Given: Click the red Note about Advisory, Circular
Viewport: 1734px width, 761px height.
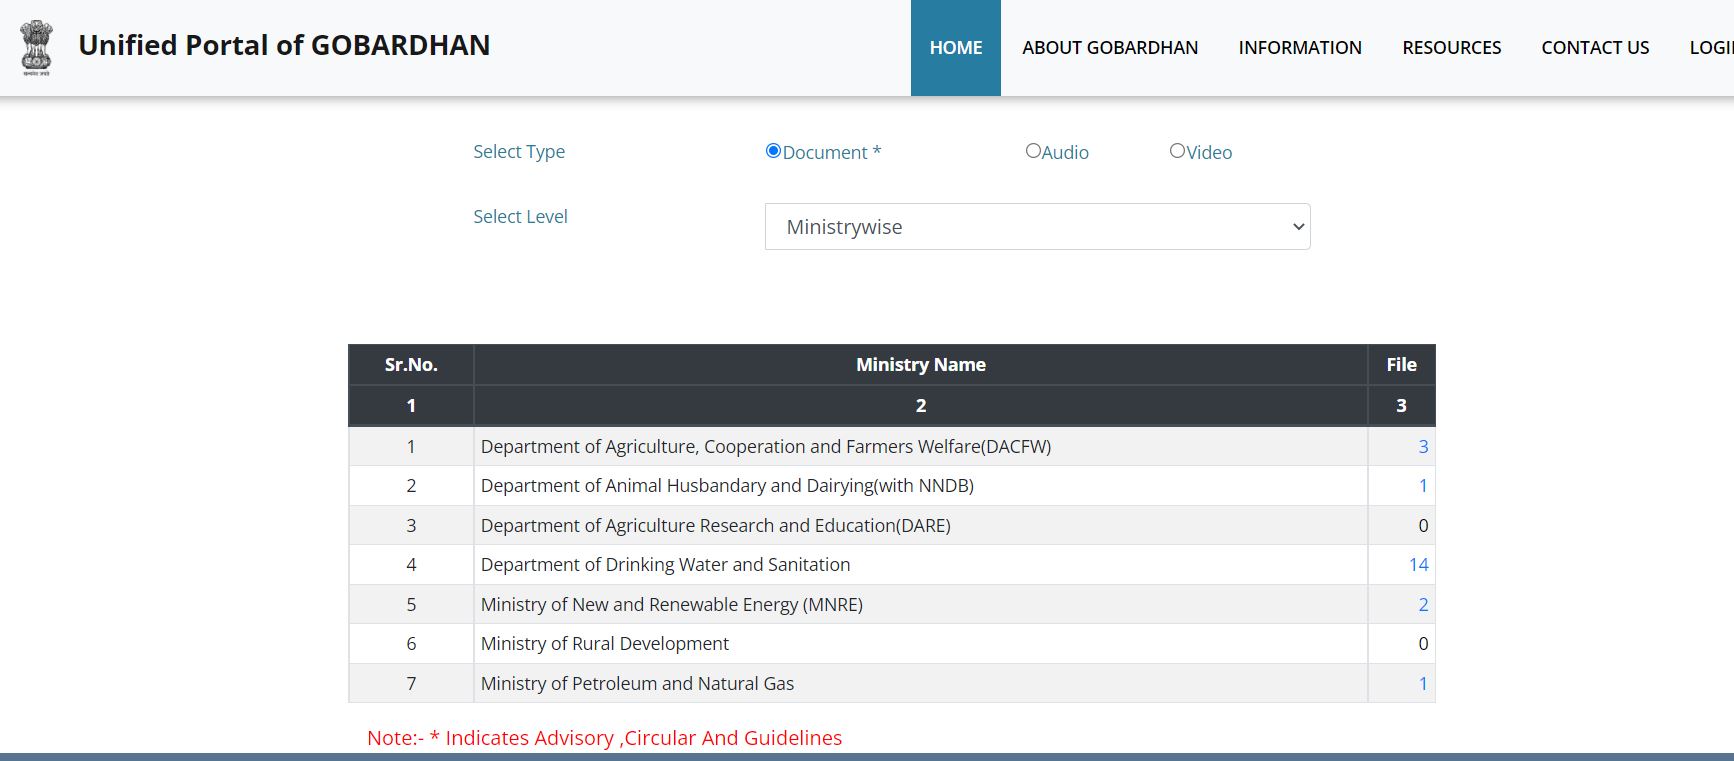Looking at the screenshot, I should click(604, 738).
